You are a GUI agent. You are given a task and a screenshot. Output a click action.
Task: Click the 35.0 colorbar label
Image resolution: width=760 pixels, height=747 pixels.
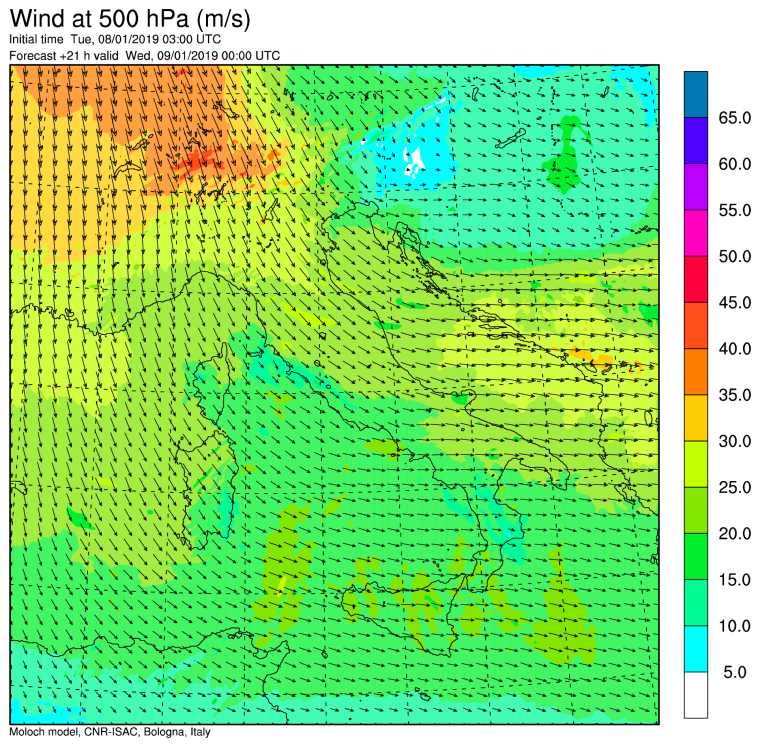pyautogui.click(x=735, y=395)
